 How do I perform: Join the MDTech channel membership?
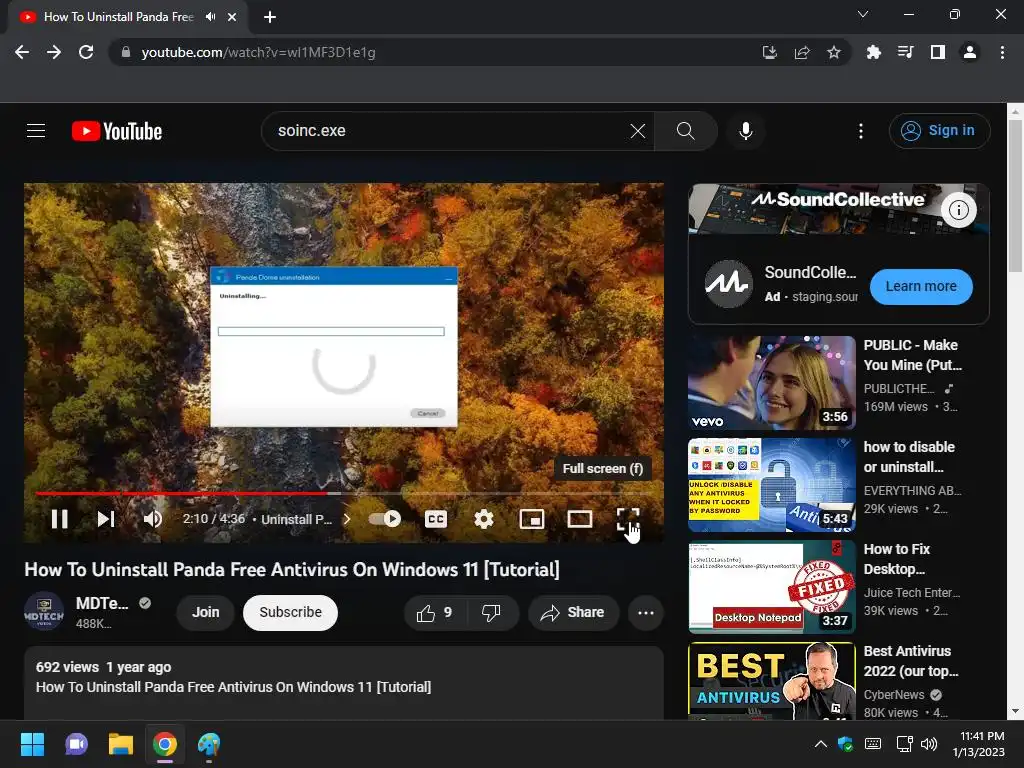point(205,613)
